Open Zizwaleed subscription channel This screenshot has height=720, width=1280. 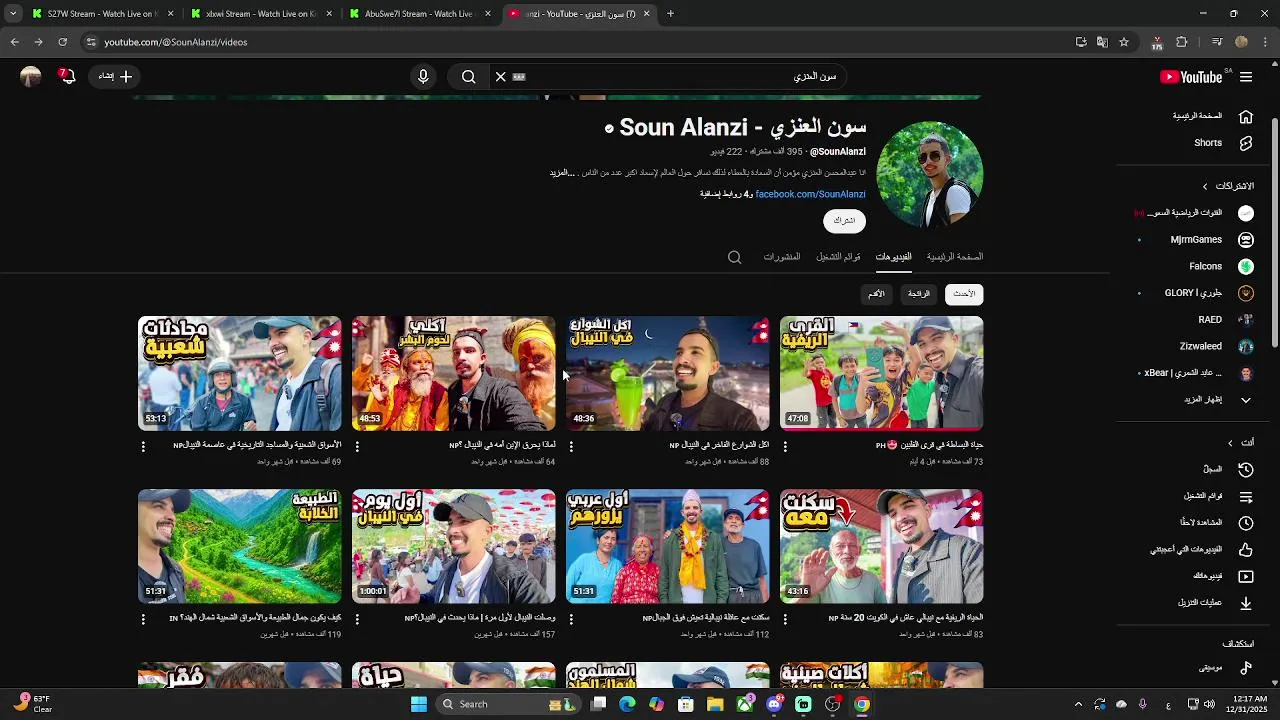1200,346
